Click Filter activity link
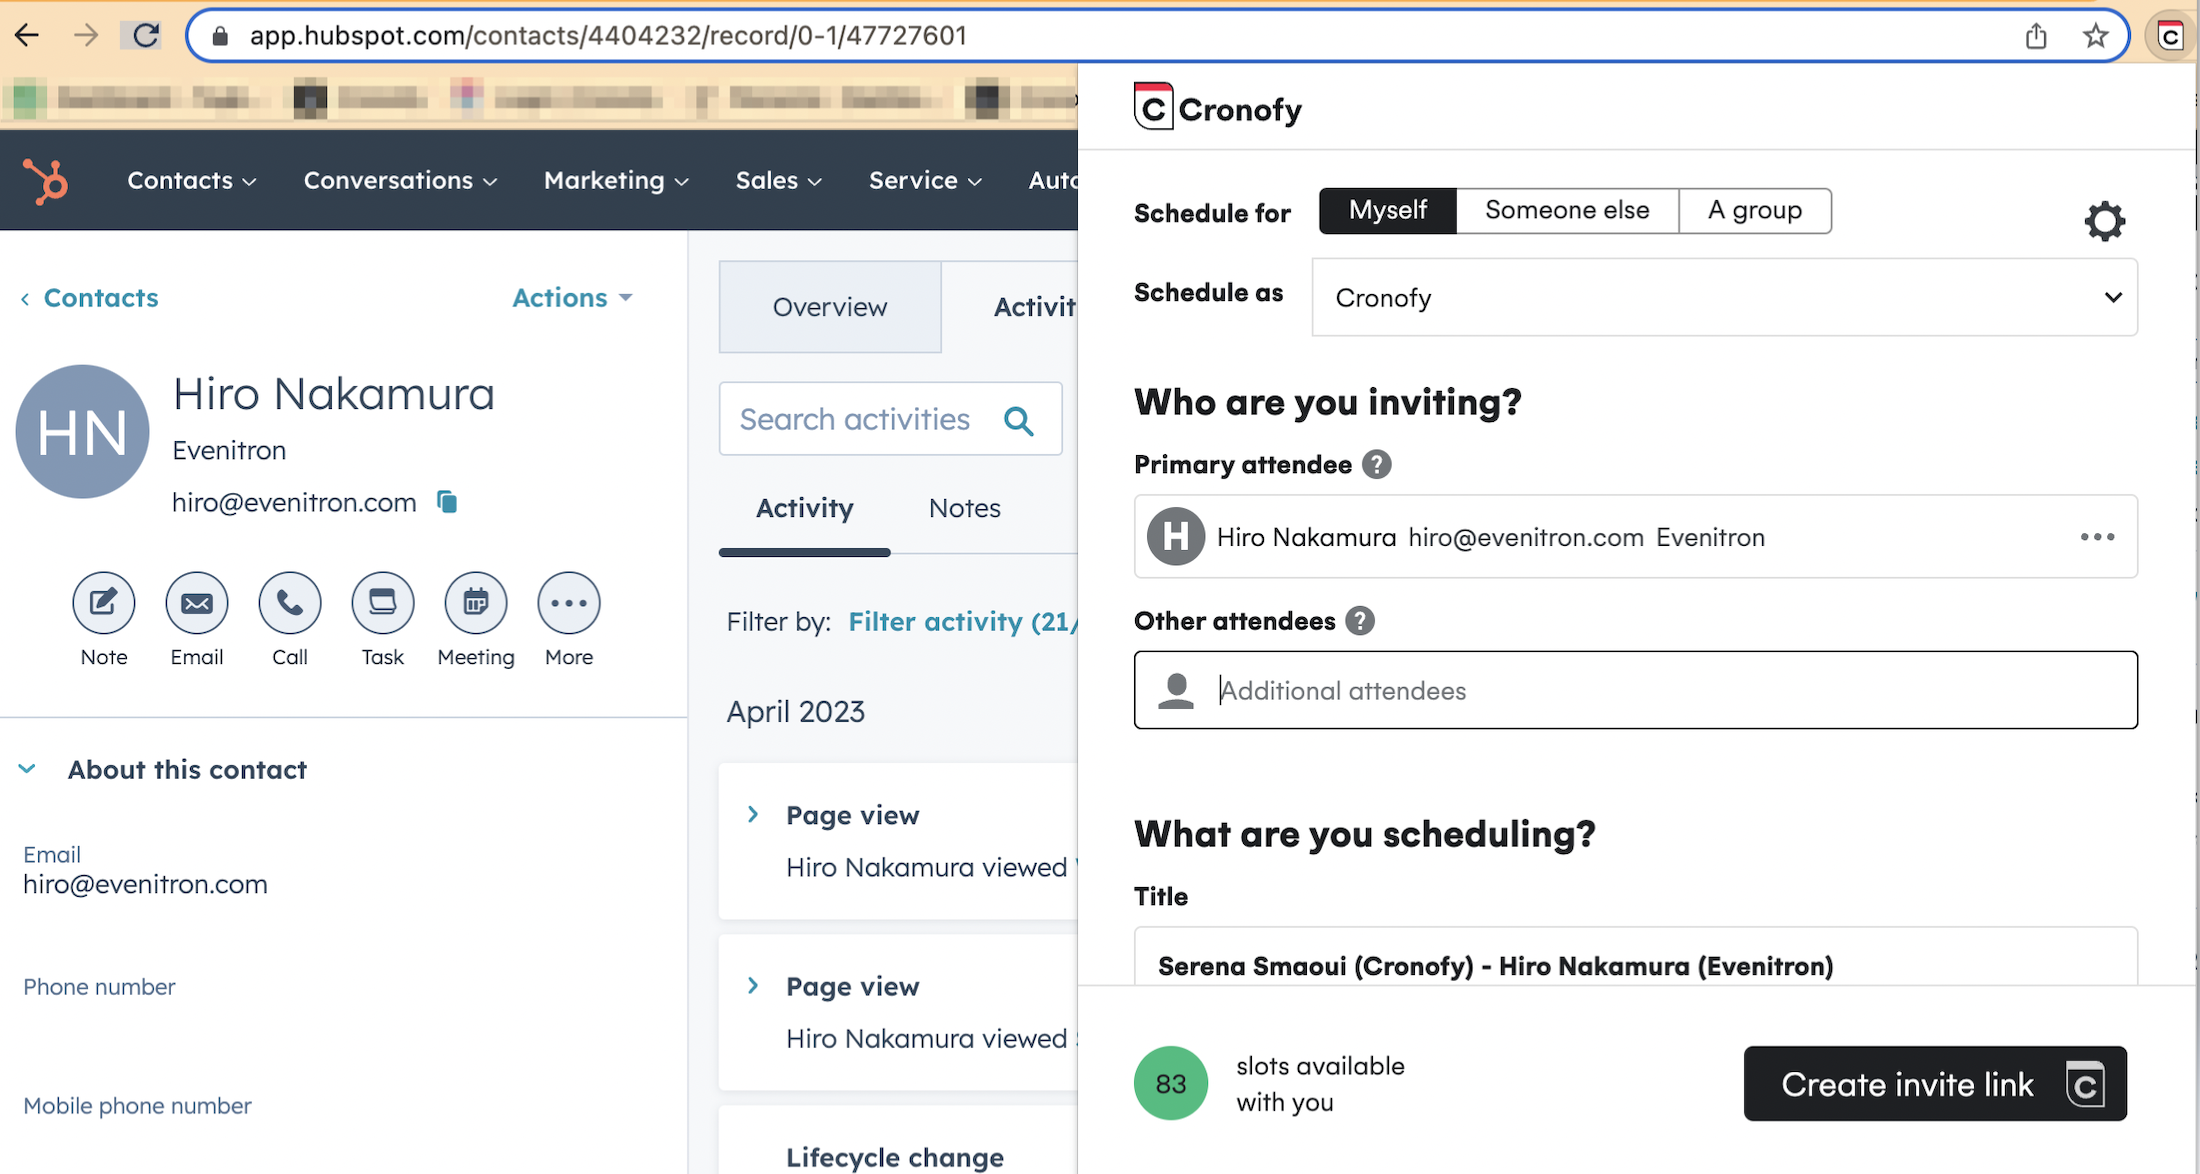This screenshot has width=2200, height=1174. [963, 622]
